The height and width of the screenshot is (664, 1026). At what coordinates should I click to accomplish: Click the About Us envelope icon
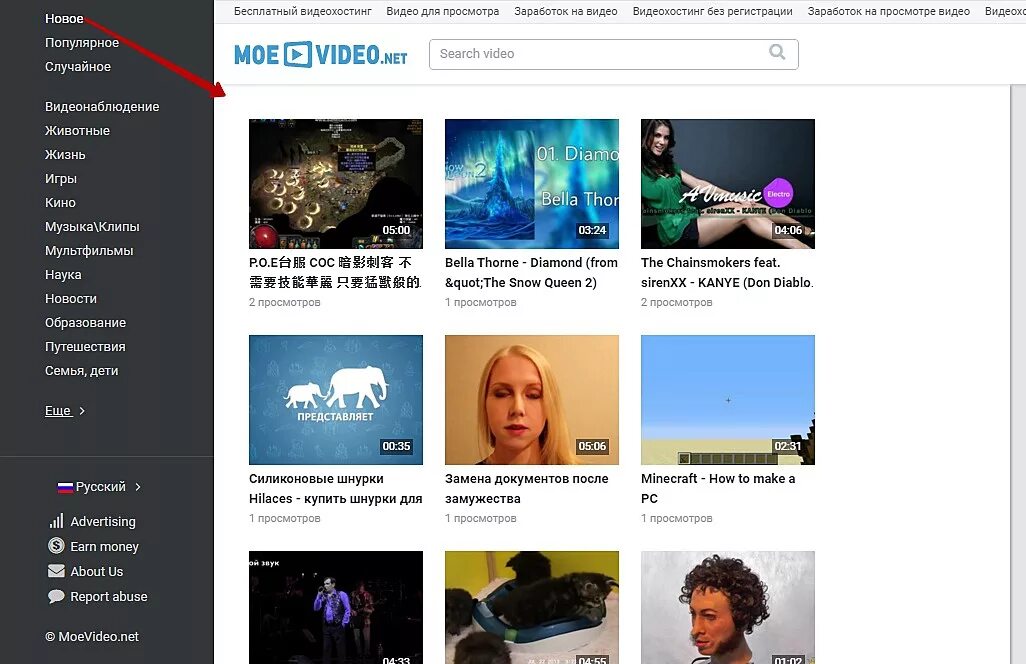click(56, 571)
